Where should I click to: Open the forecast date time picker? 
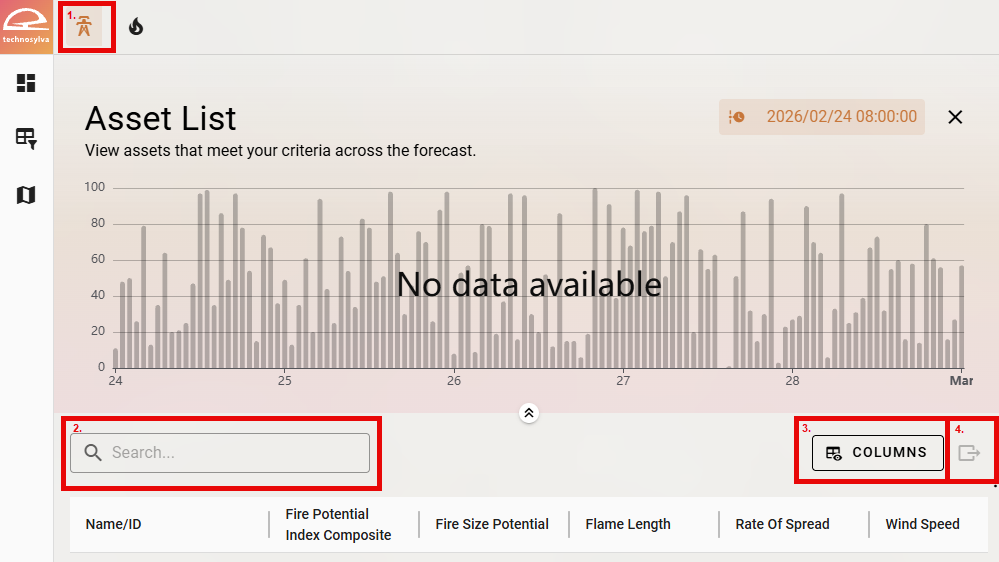click(x=822, y=117)
